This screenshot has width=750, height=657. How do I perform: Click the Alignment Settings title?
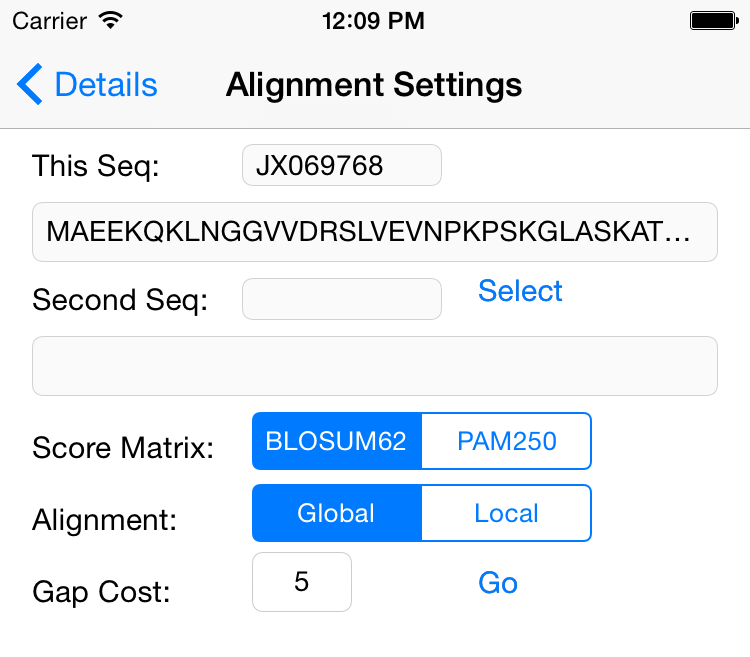pyautogui.click(x=374, y=85)
